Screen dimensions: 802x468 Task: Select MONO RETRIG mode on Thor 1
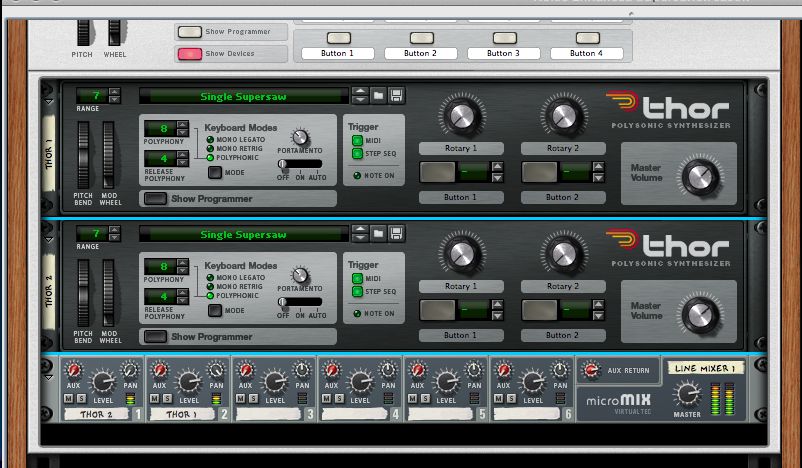click(x=210, y=149)
